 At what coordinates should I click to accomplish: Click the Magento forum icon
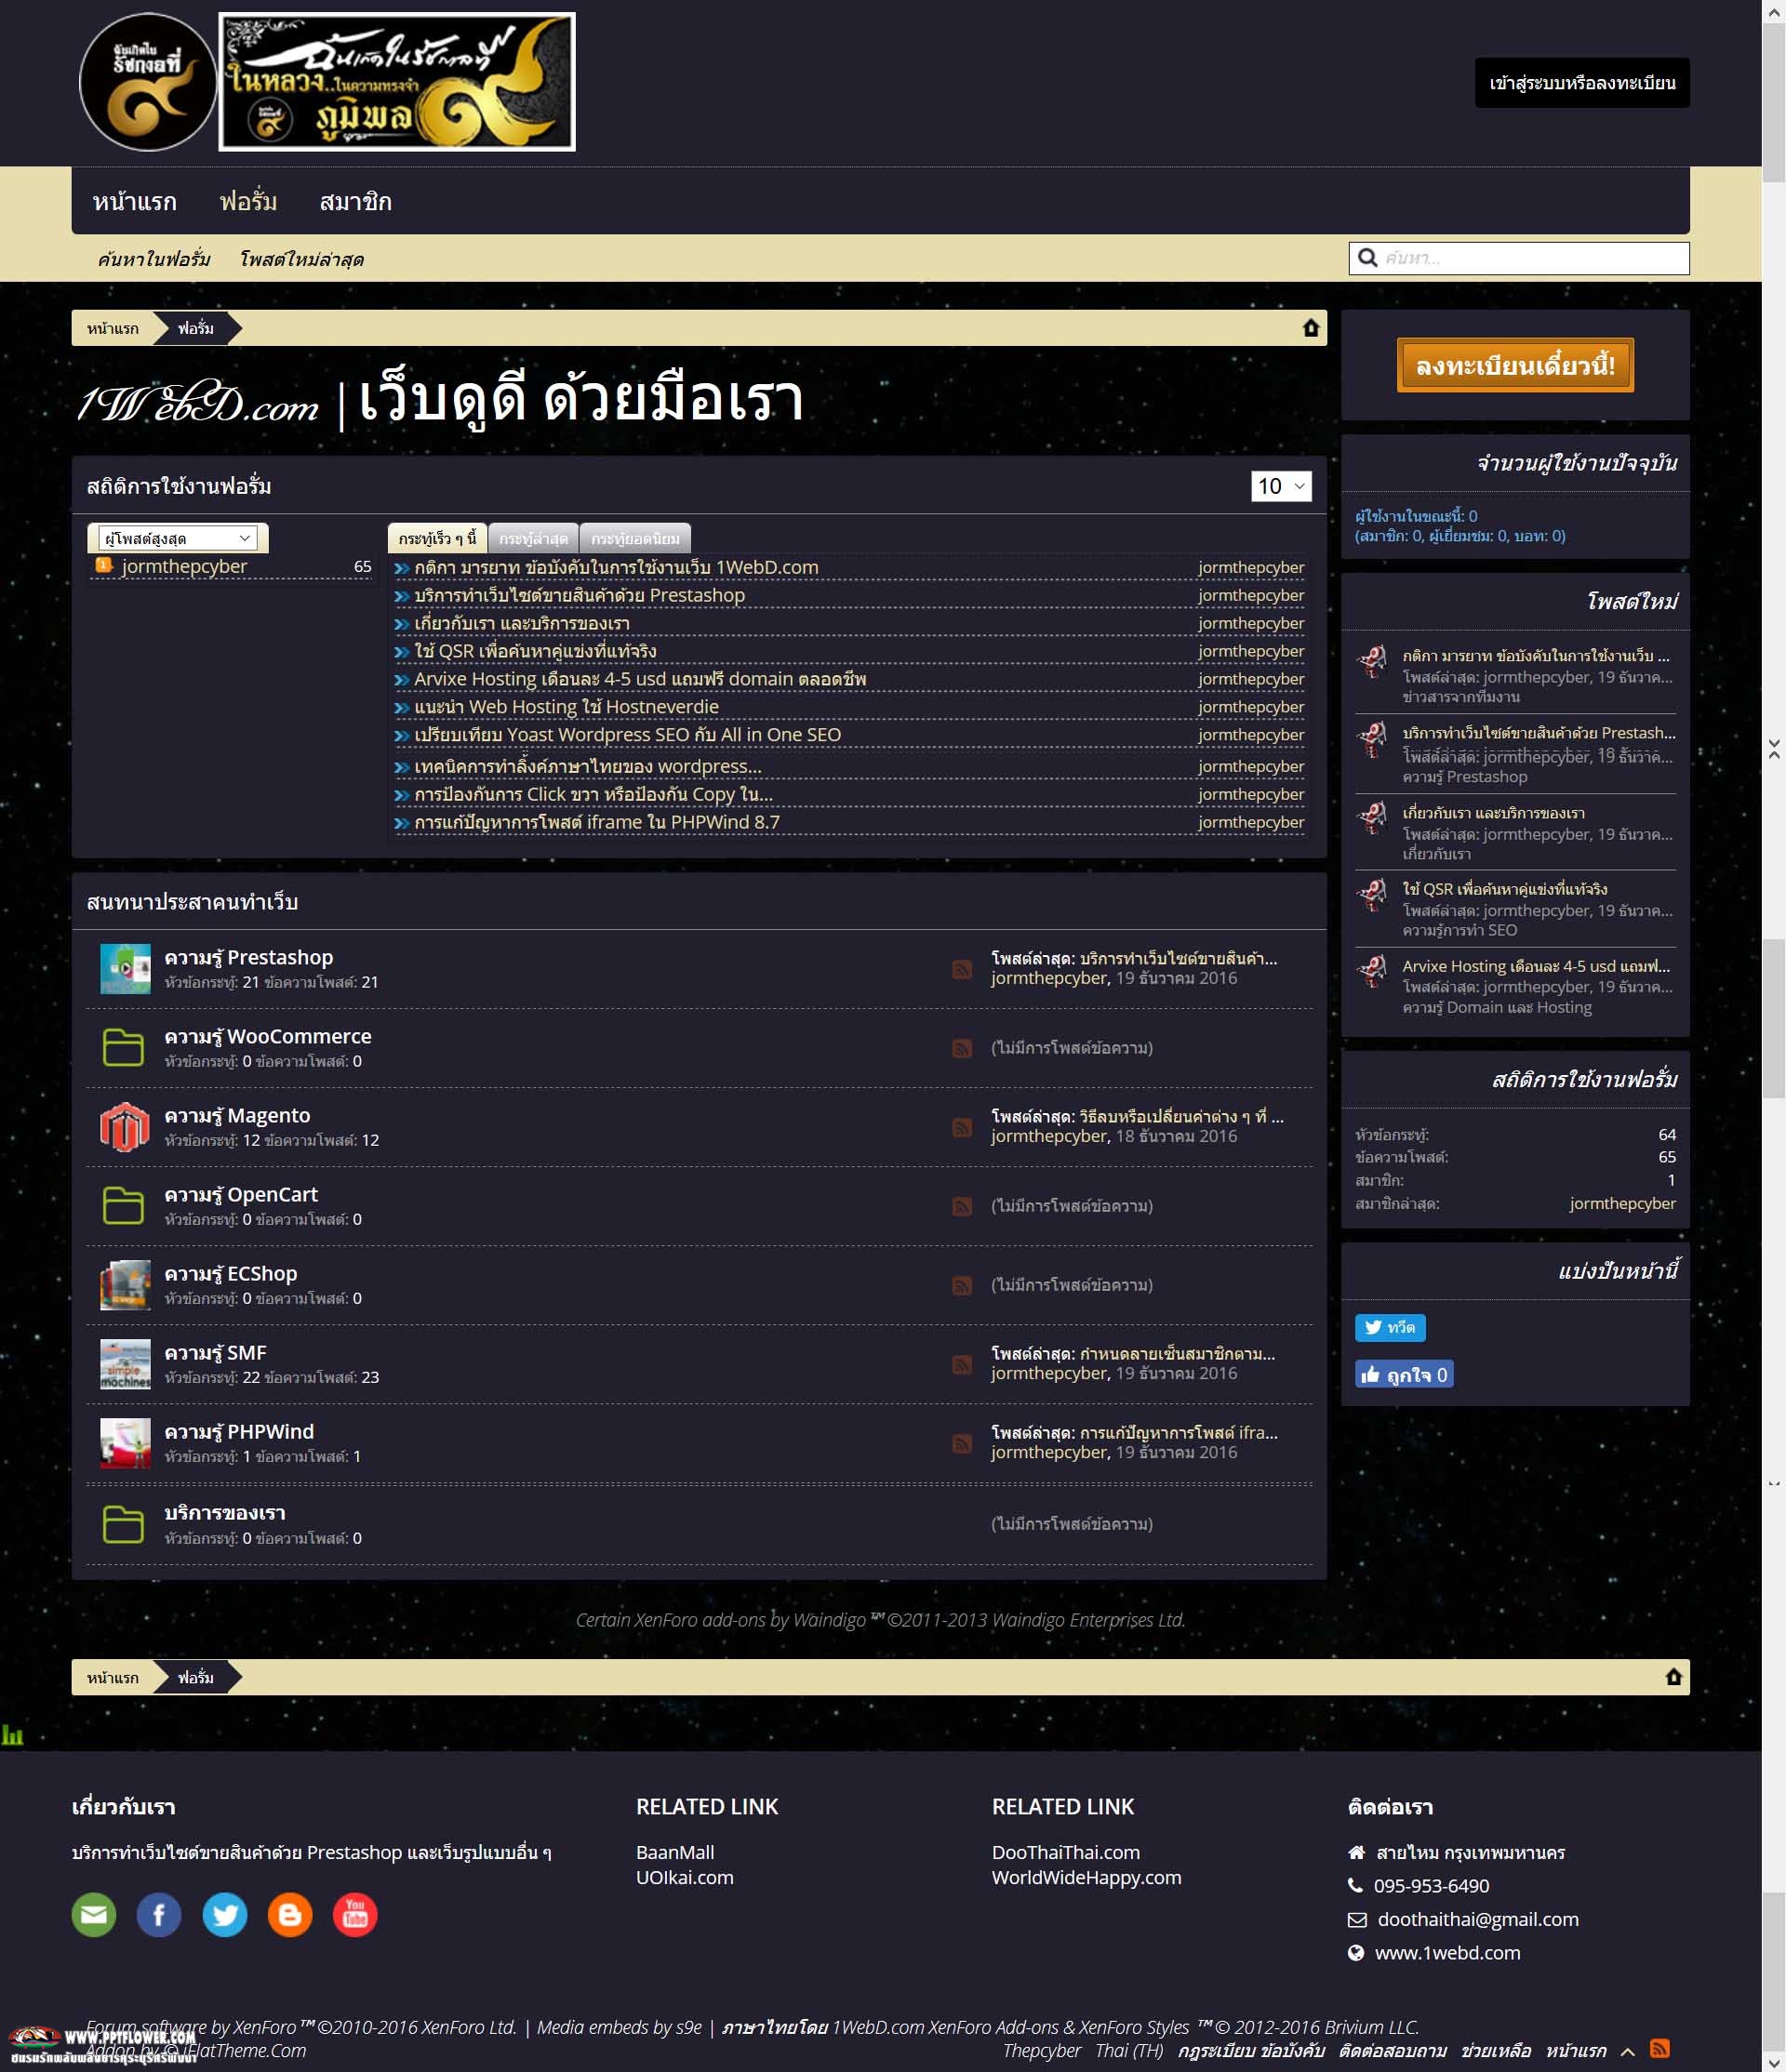point(125,1127)
